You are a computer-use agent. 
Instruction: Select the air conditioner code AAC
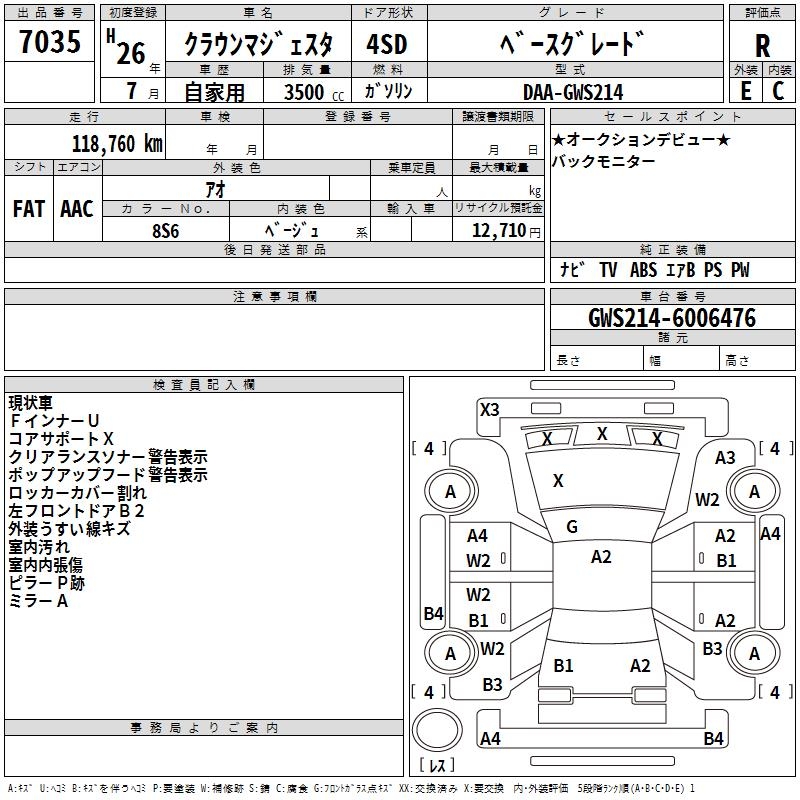click(x=77, y=209)
